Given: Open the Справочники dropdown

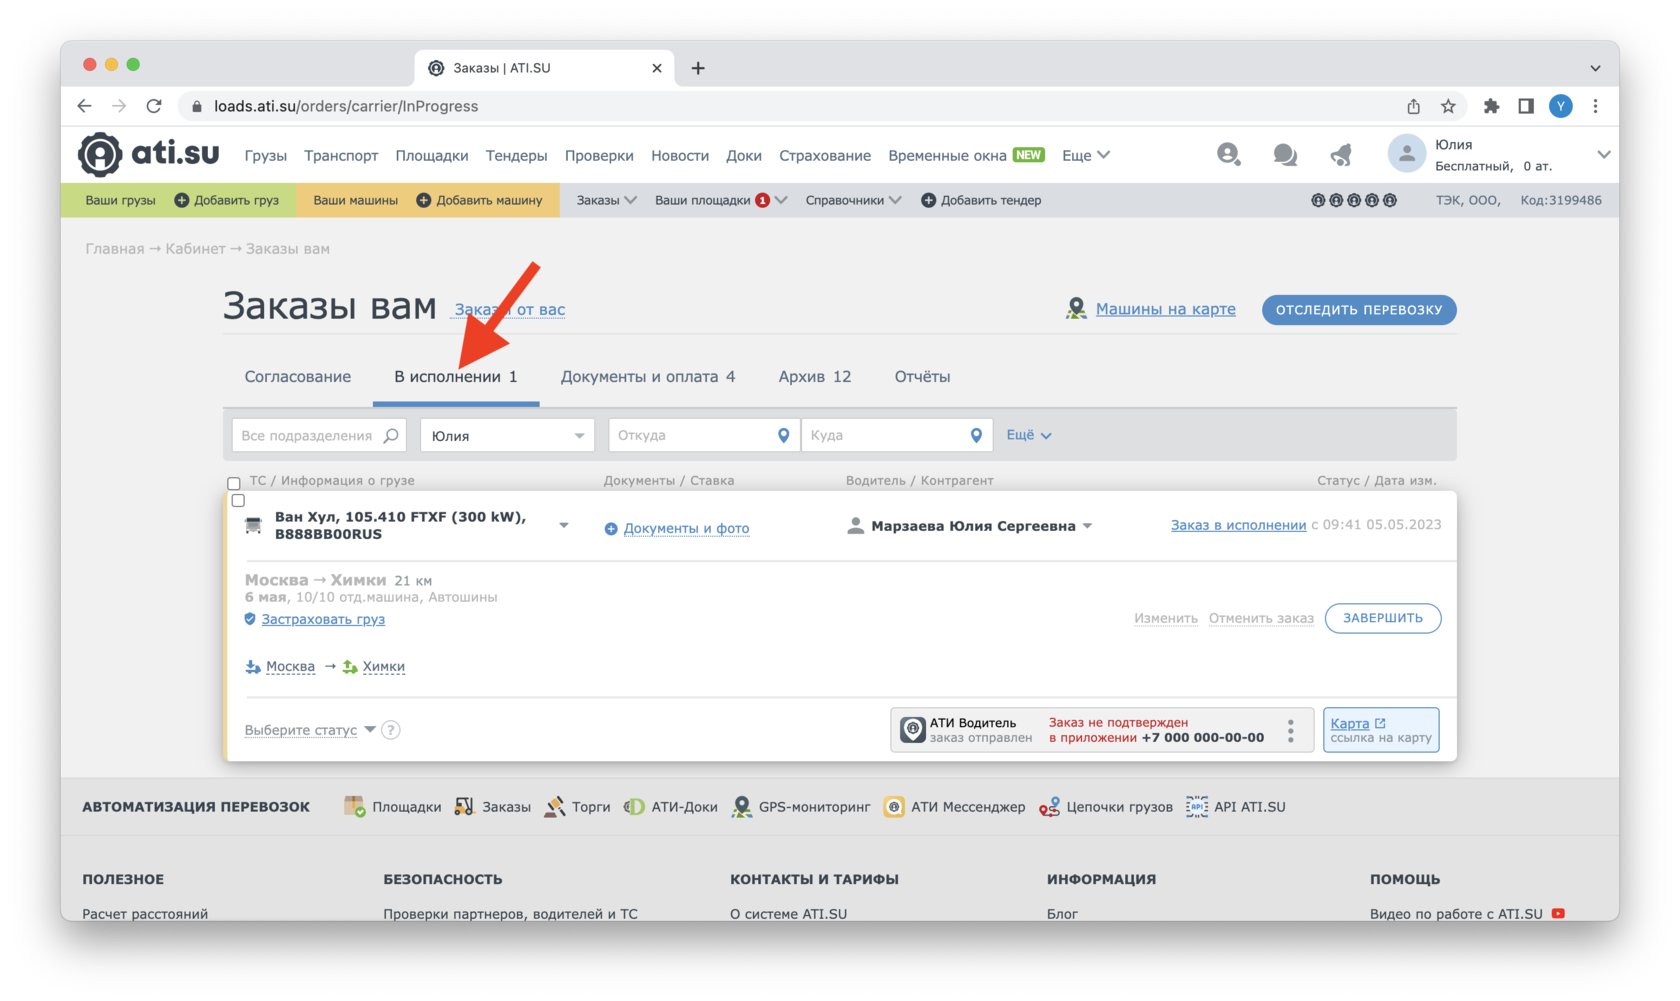Looking at the screenshot, I should 853,200.
